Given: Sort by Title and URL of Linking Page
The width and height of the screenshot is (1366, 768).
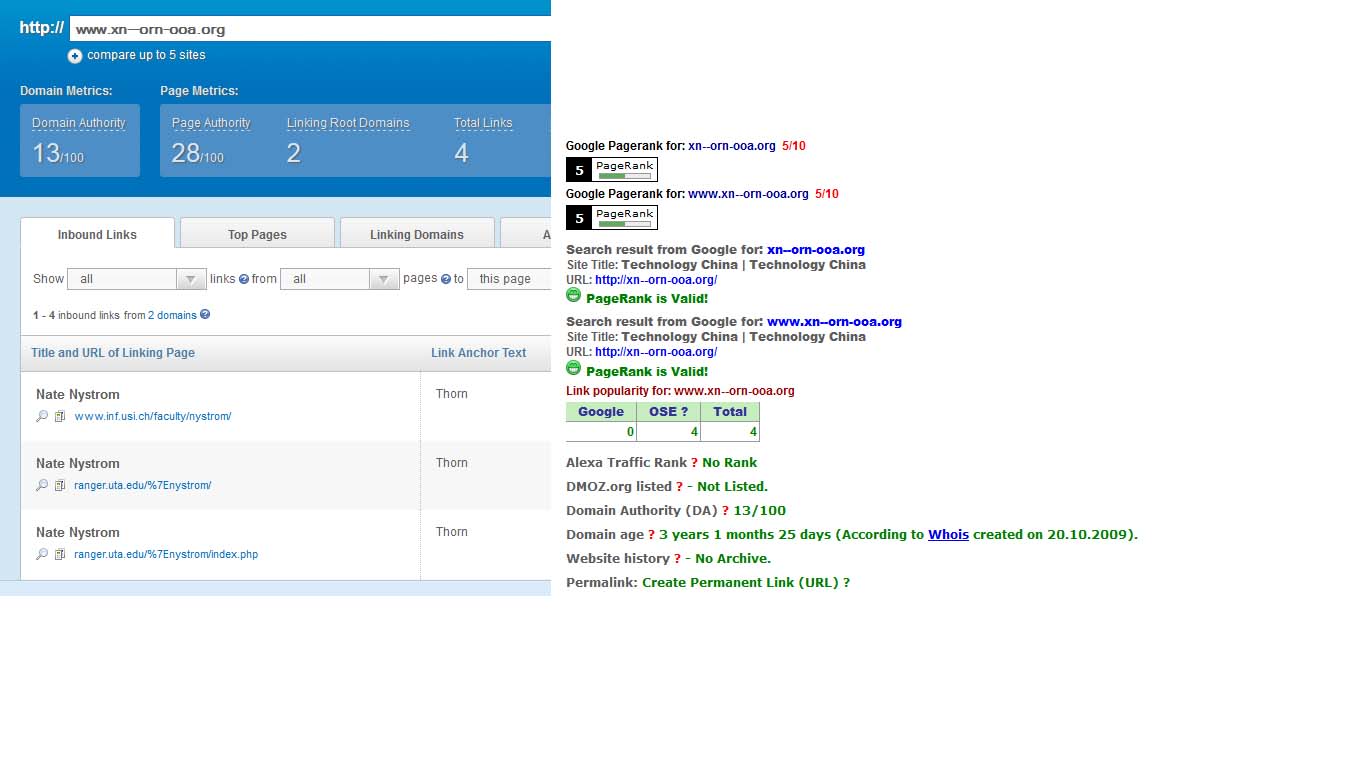Looking at the screenshot, I should (113, 353).
